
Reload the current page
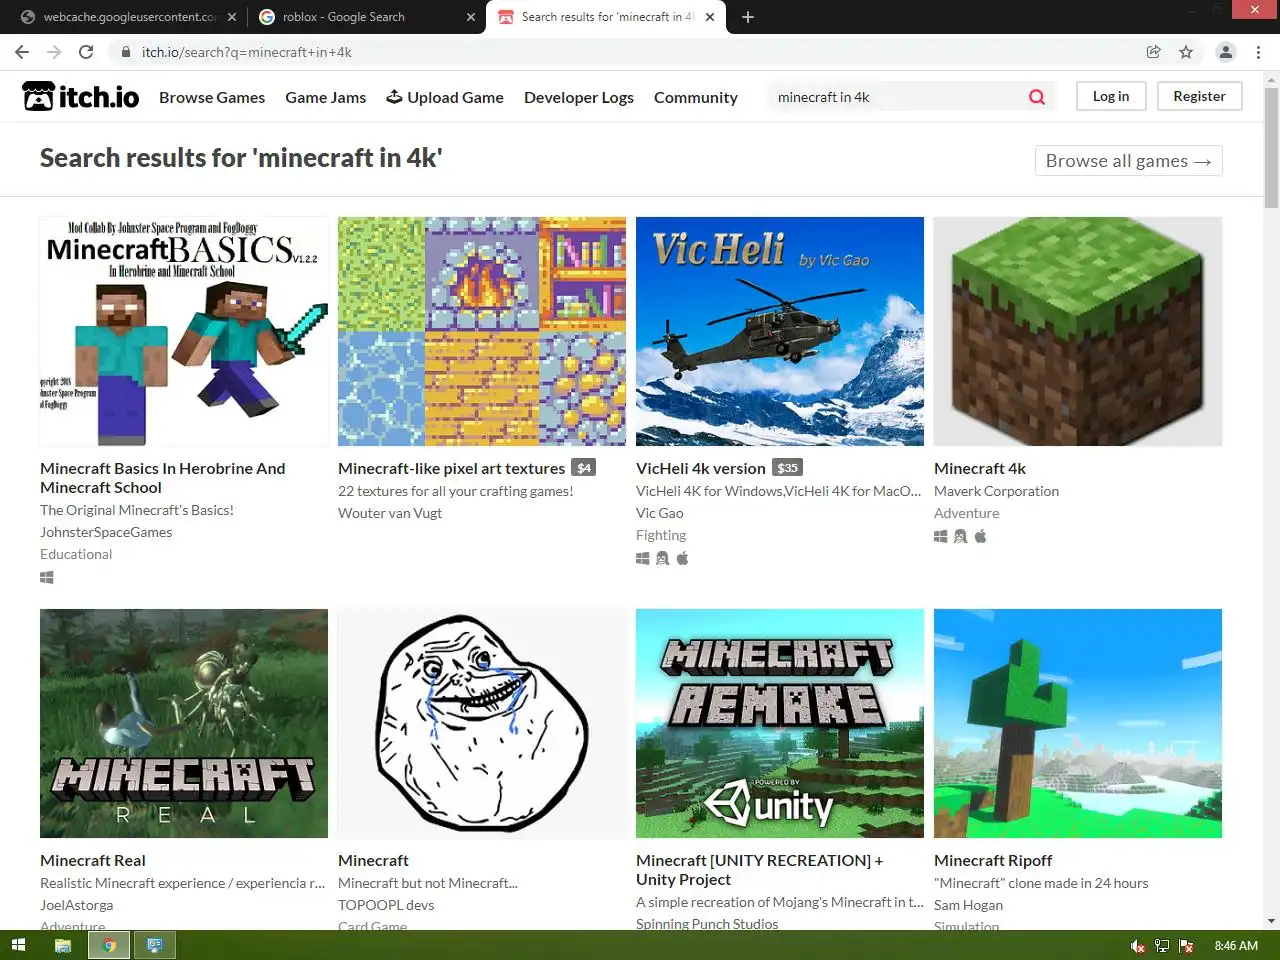pos(86,52)
